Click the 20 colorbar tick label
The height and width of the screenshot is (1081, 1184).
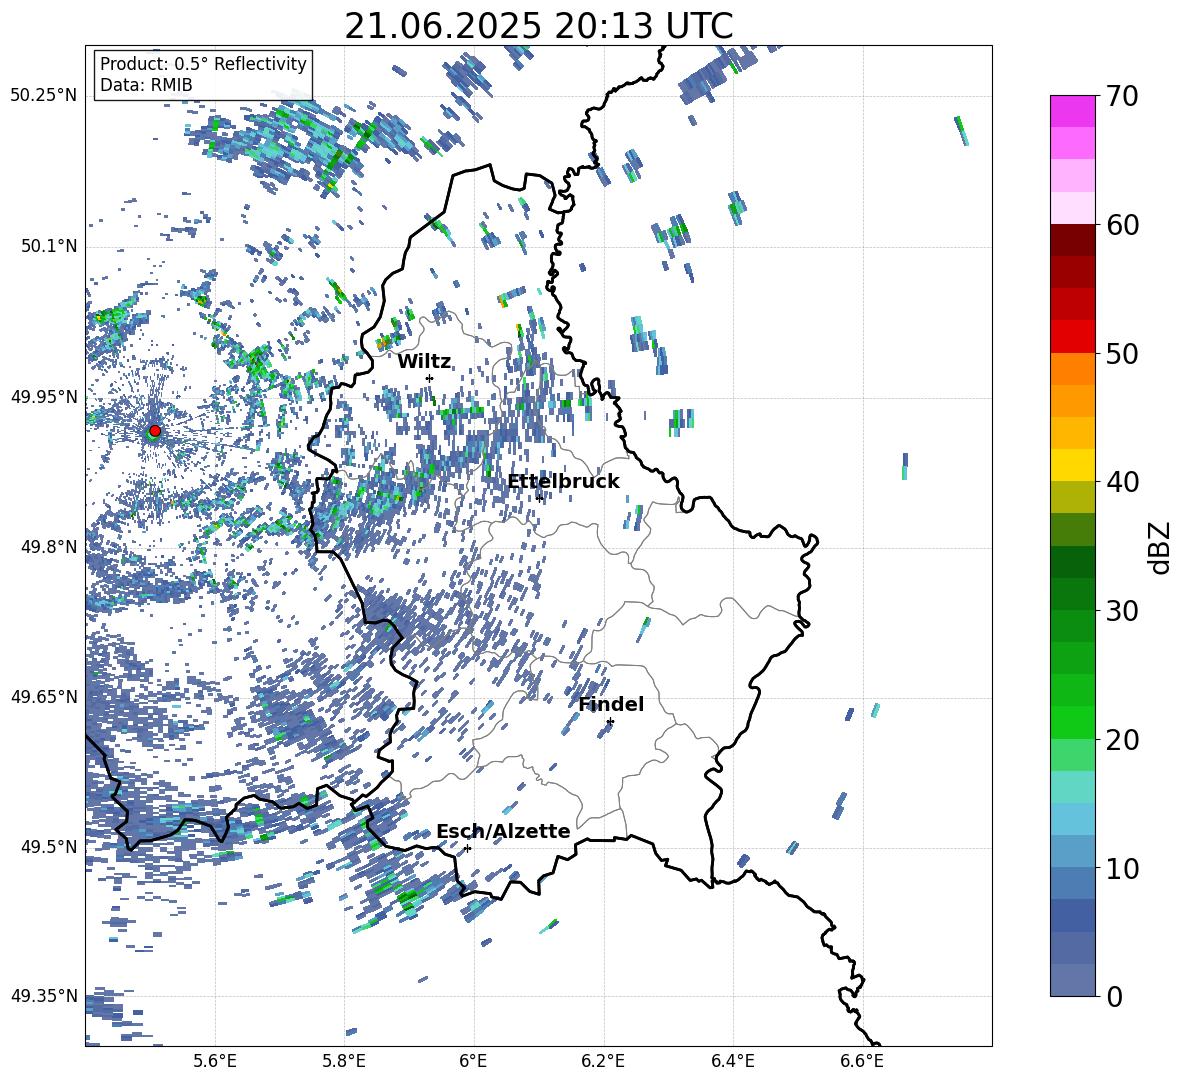(x=1123, y=740)
